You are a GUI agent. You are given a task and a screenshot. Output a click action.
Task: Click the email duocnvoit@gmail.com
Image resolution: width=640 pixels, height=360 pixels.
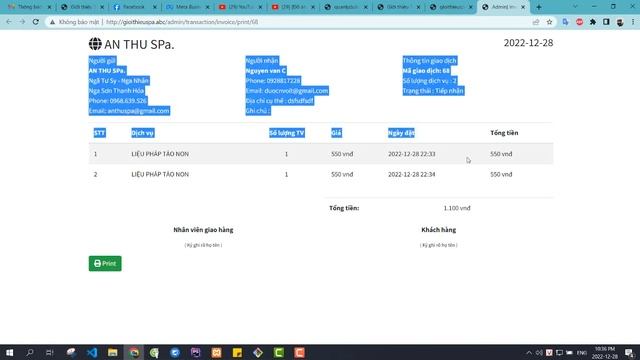[296, 91]
